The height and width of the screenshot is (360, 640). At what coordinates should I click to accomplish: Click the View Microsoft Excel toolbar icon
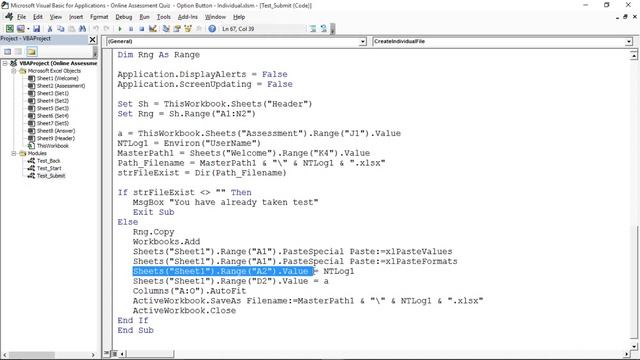[9, 29]
